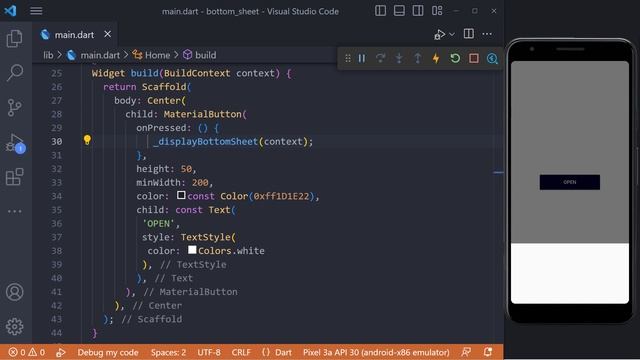
Task: Toggle the secondary side bar layout
Action: click(418, 11)
